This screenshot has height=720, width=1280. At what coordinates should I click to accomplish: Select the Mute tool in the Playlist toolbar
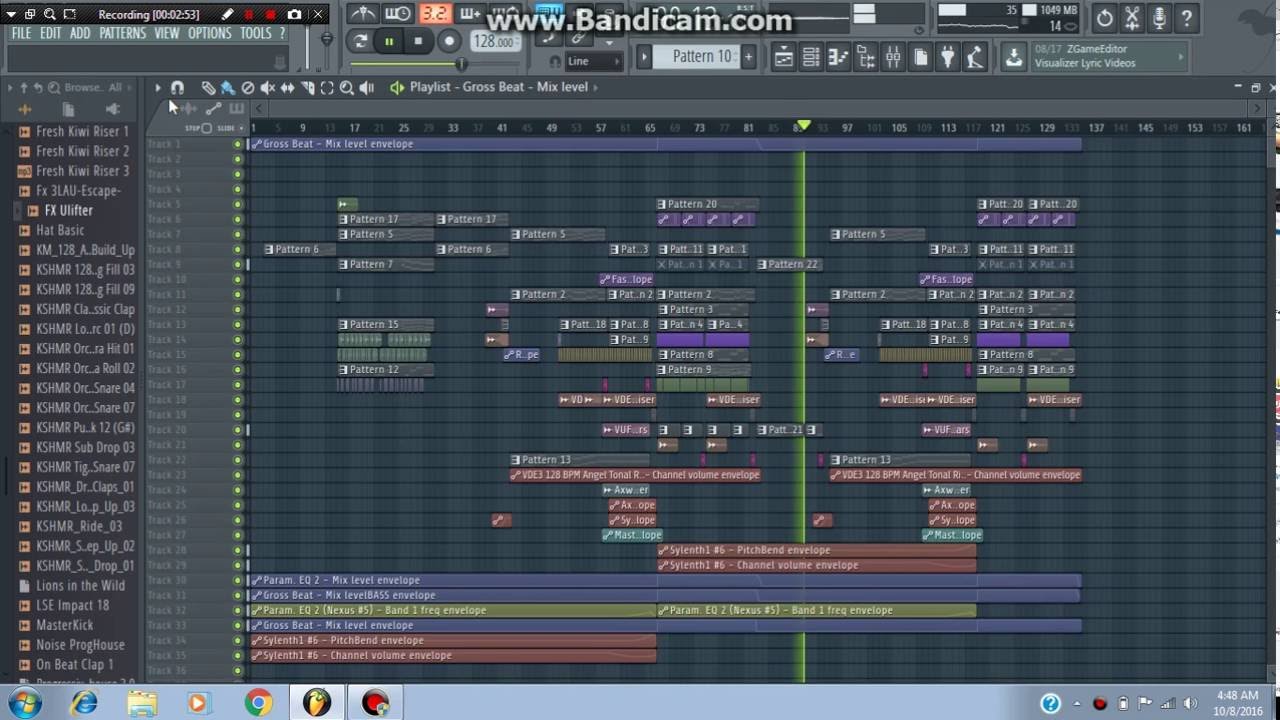[x=267, y=87]
